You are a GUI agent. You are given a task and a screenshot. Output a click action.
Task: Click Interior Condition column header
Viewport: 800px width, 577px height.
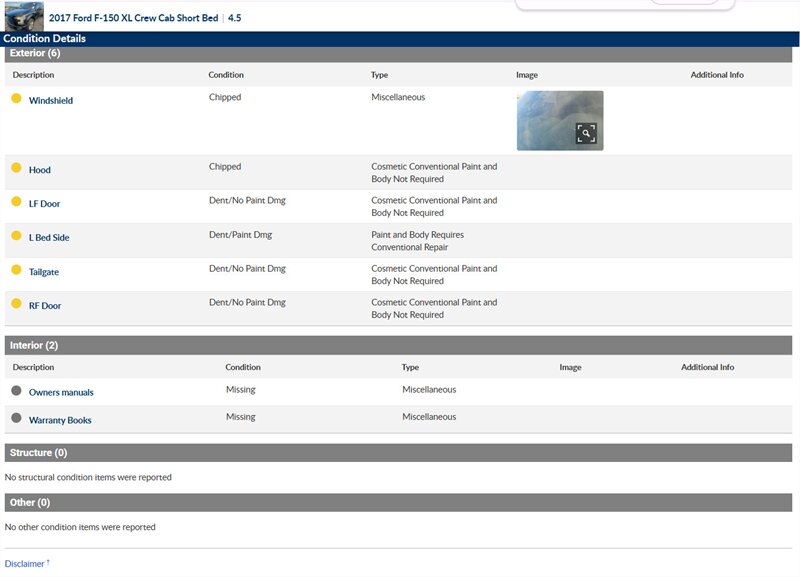(243, 367)
